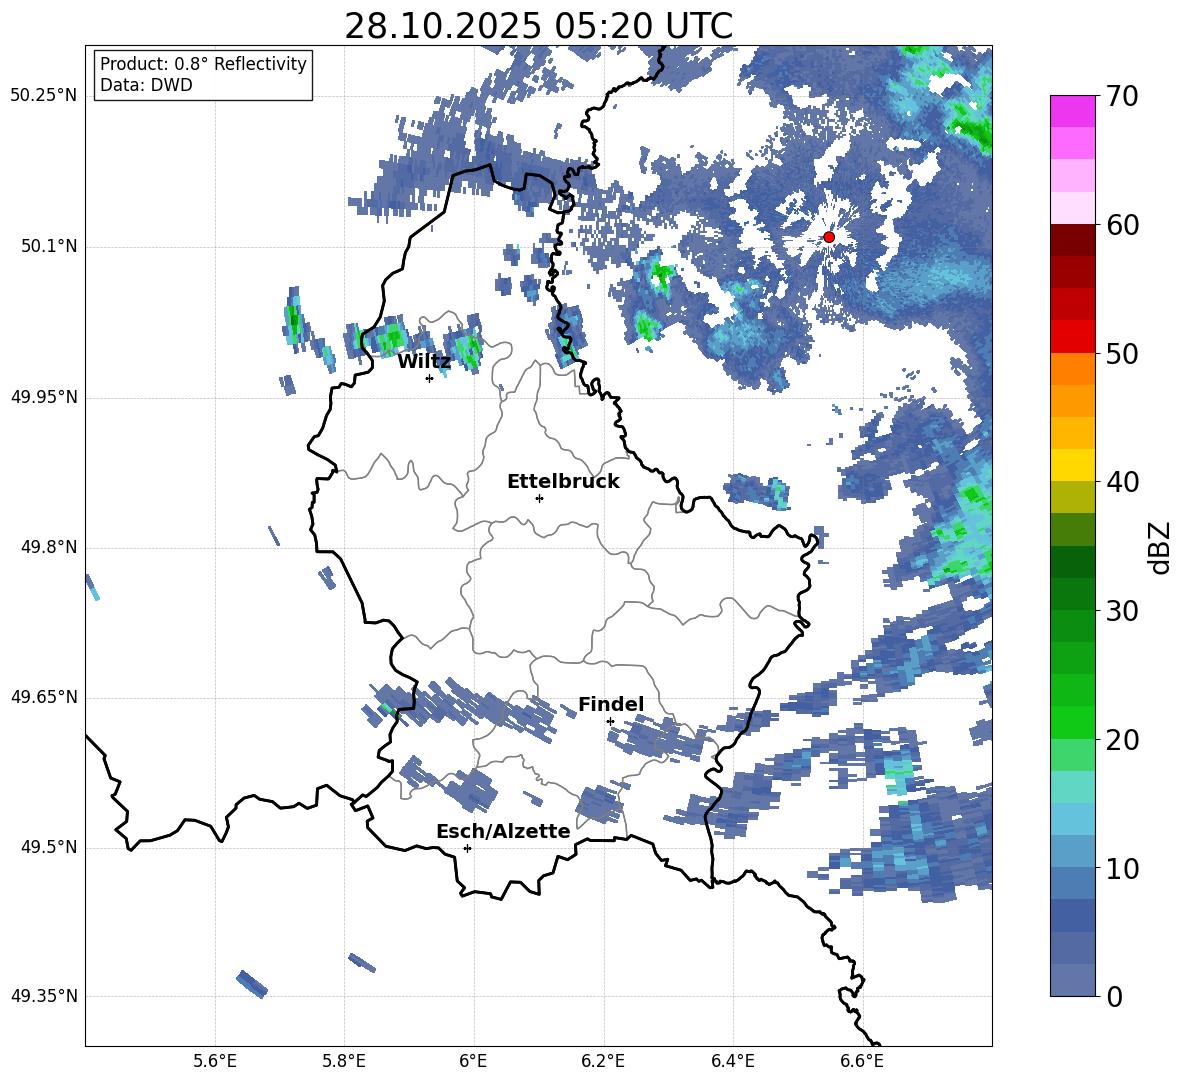Click the colorbar value 10
The width and height of the screenshot is (1184, 1081).
[x=1122, y=869]
